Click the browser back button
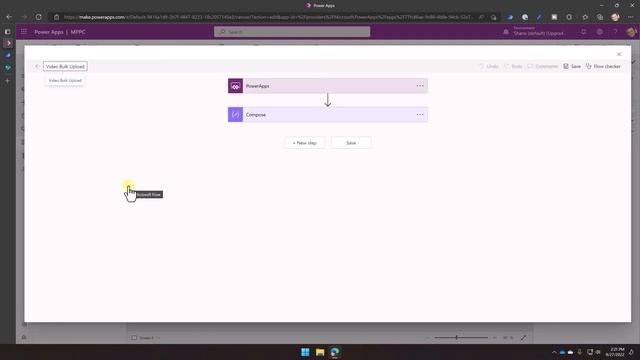The width and height of the screenshot is (640, 360). click(x=9, y=17)
